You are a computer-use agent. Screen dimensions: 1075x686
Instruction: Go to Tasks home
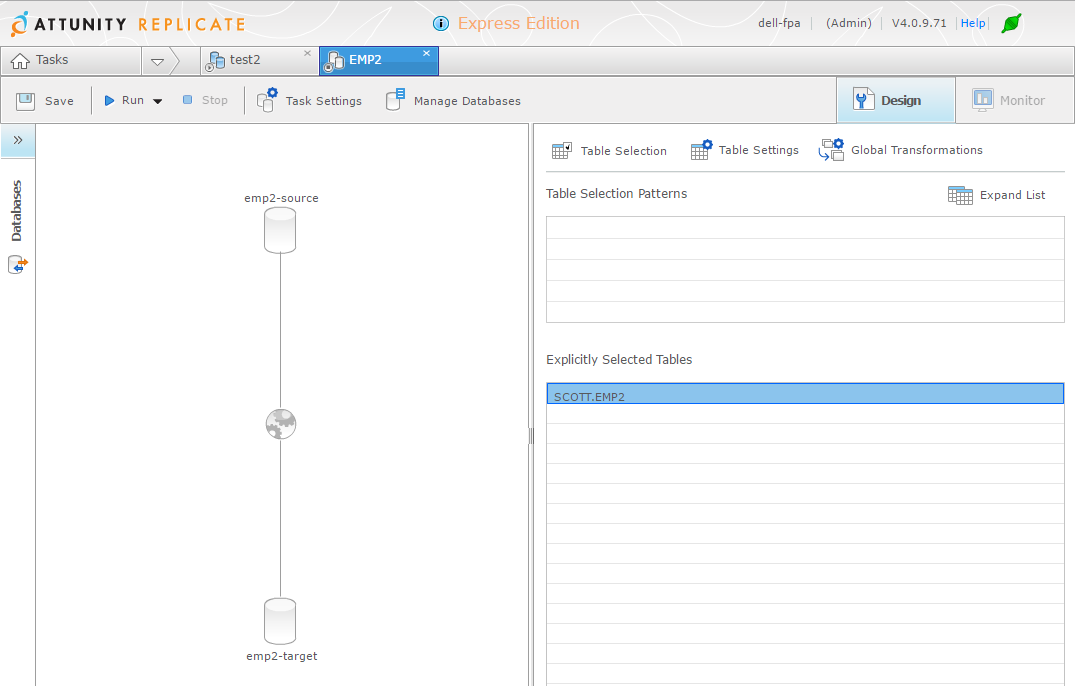click(40, 60)
